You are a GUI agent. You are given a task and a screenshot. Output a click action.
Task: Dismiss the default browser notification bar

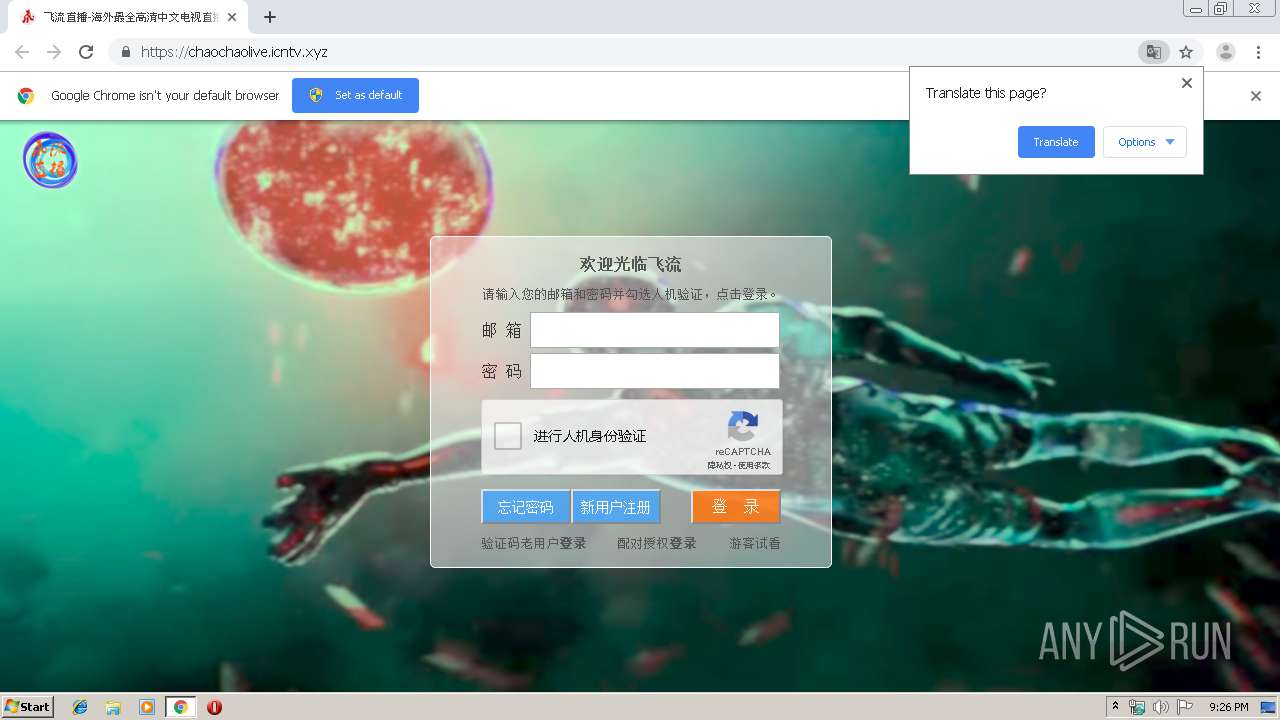[x=1256, y=96]
